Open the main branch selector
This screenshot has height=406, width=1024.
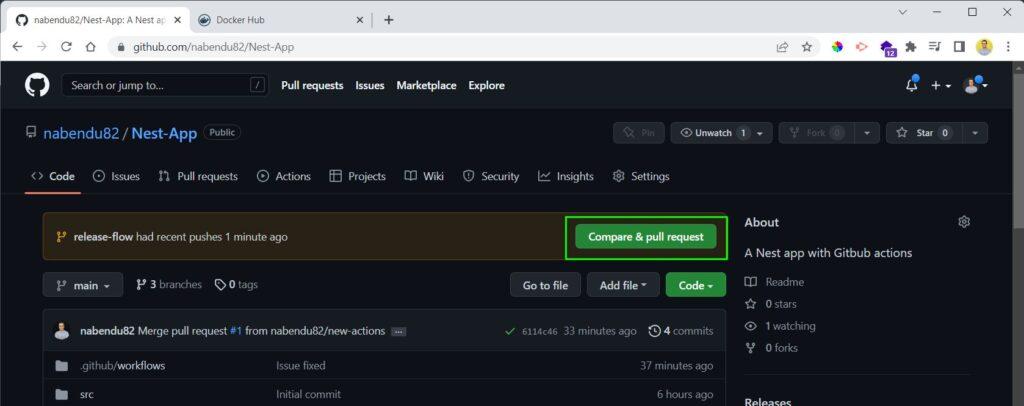point(83,285)
